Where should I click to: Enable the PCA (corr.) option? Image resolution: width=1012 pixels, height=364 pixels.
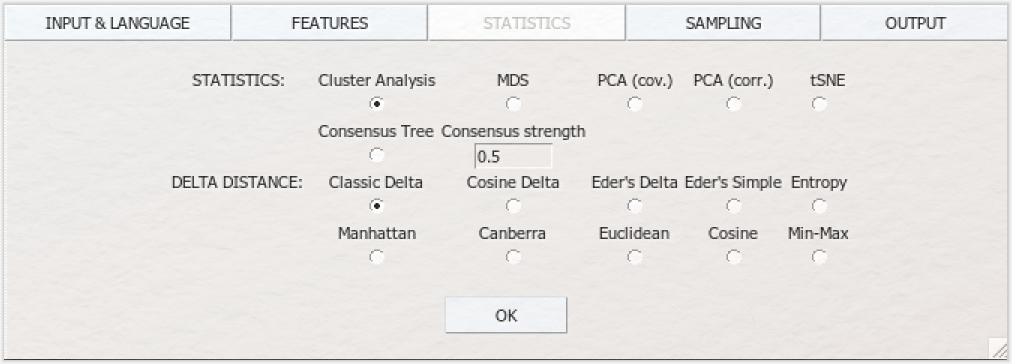click(733, 104)
